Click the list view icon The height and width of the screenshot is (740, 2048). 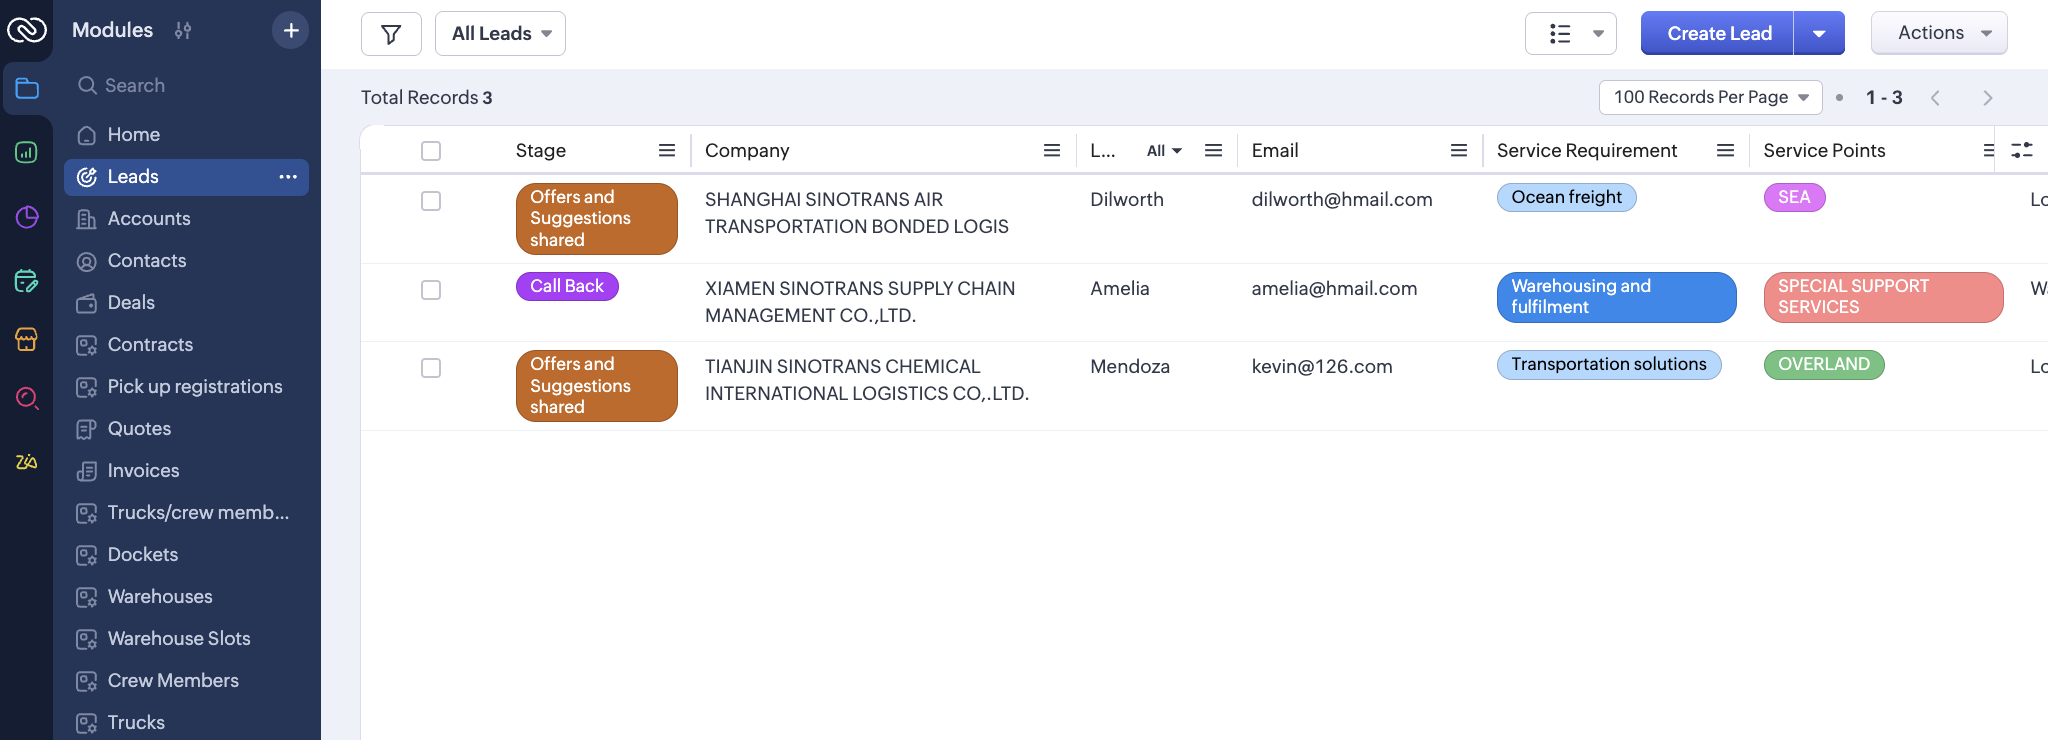coord(1560,34)
